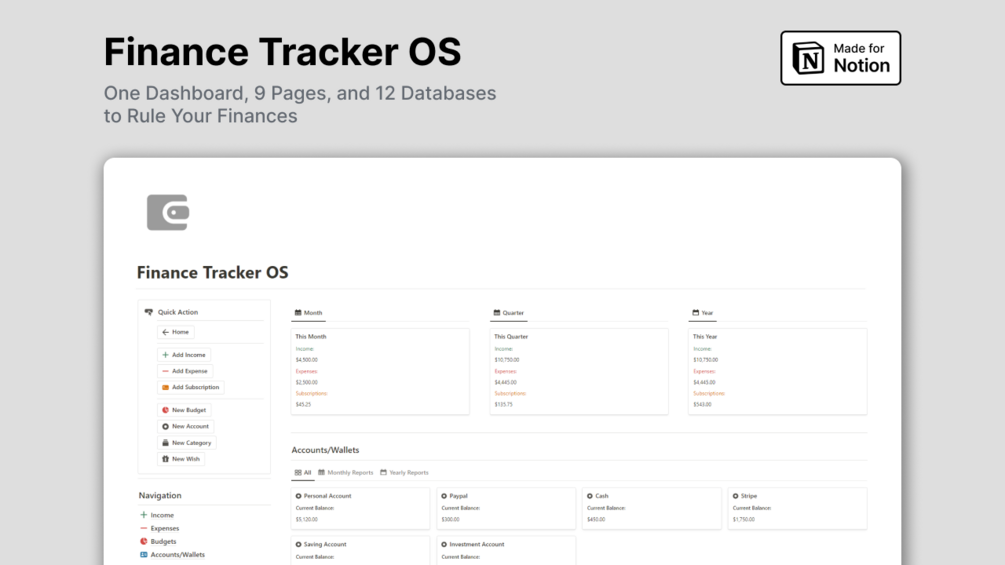Open the This Month summary card
The height and width of the screenshot is (565, 1005).
pos(379,370)
